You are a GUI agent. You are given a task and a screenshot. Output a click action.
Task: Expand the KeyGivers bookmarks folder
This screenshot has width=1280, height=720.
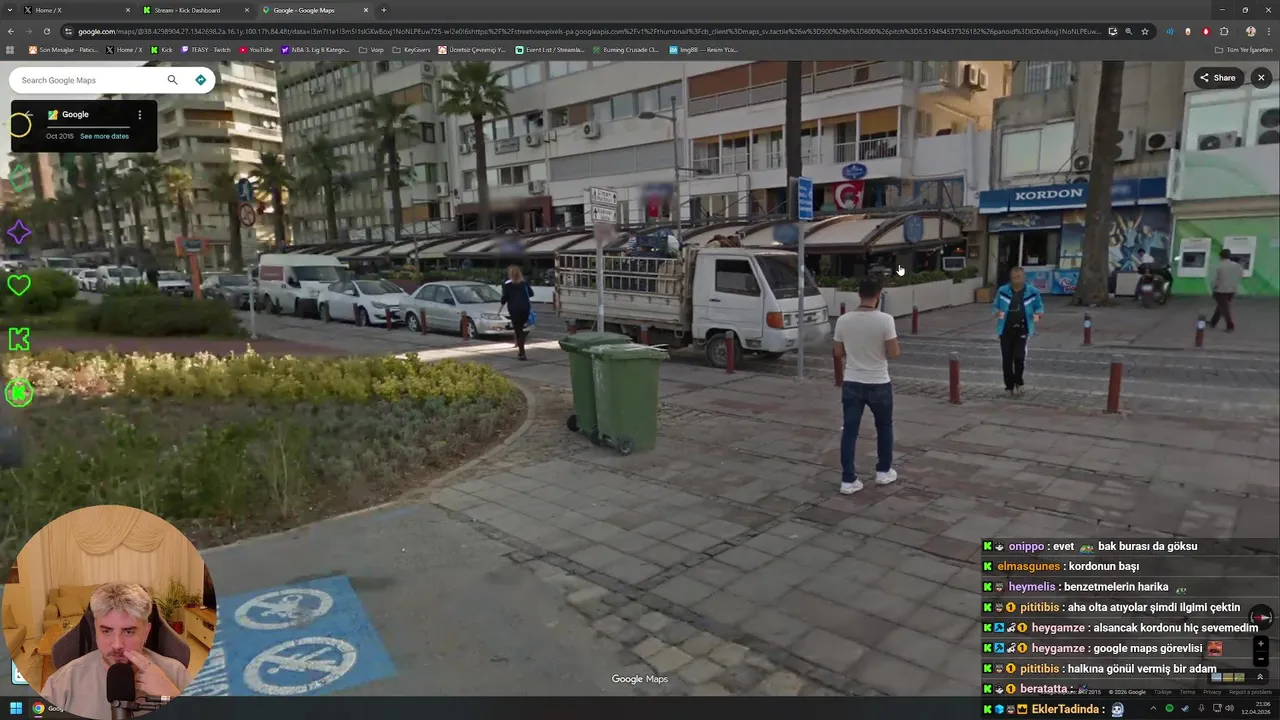[411, 49]
